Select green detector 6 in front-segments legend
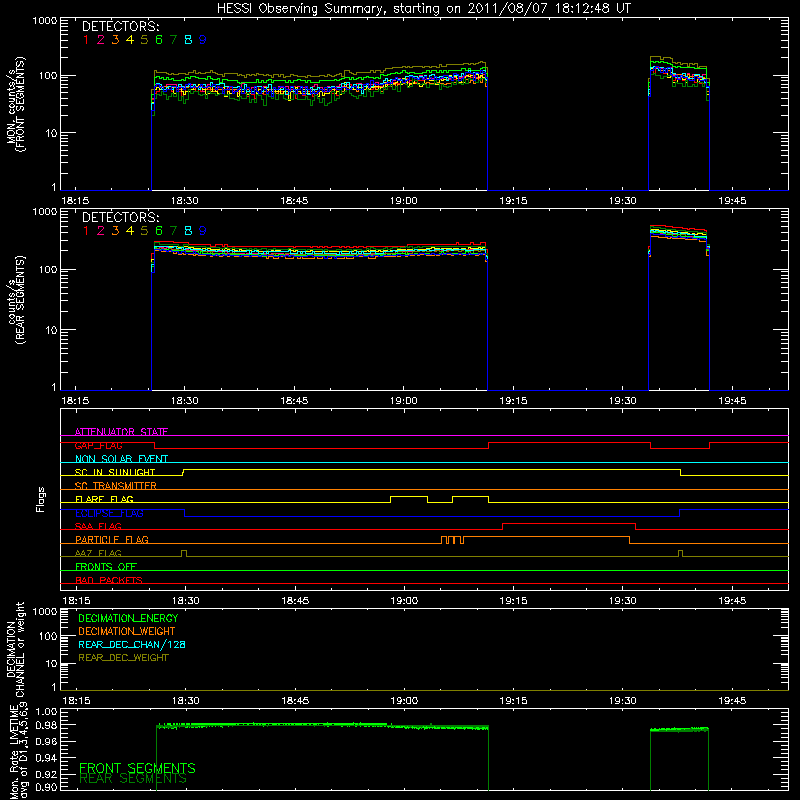Image resolution: width=800 pixels, height=800 pixels. tap(159, 40)
